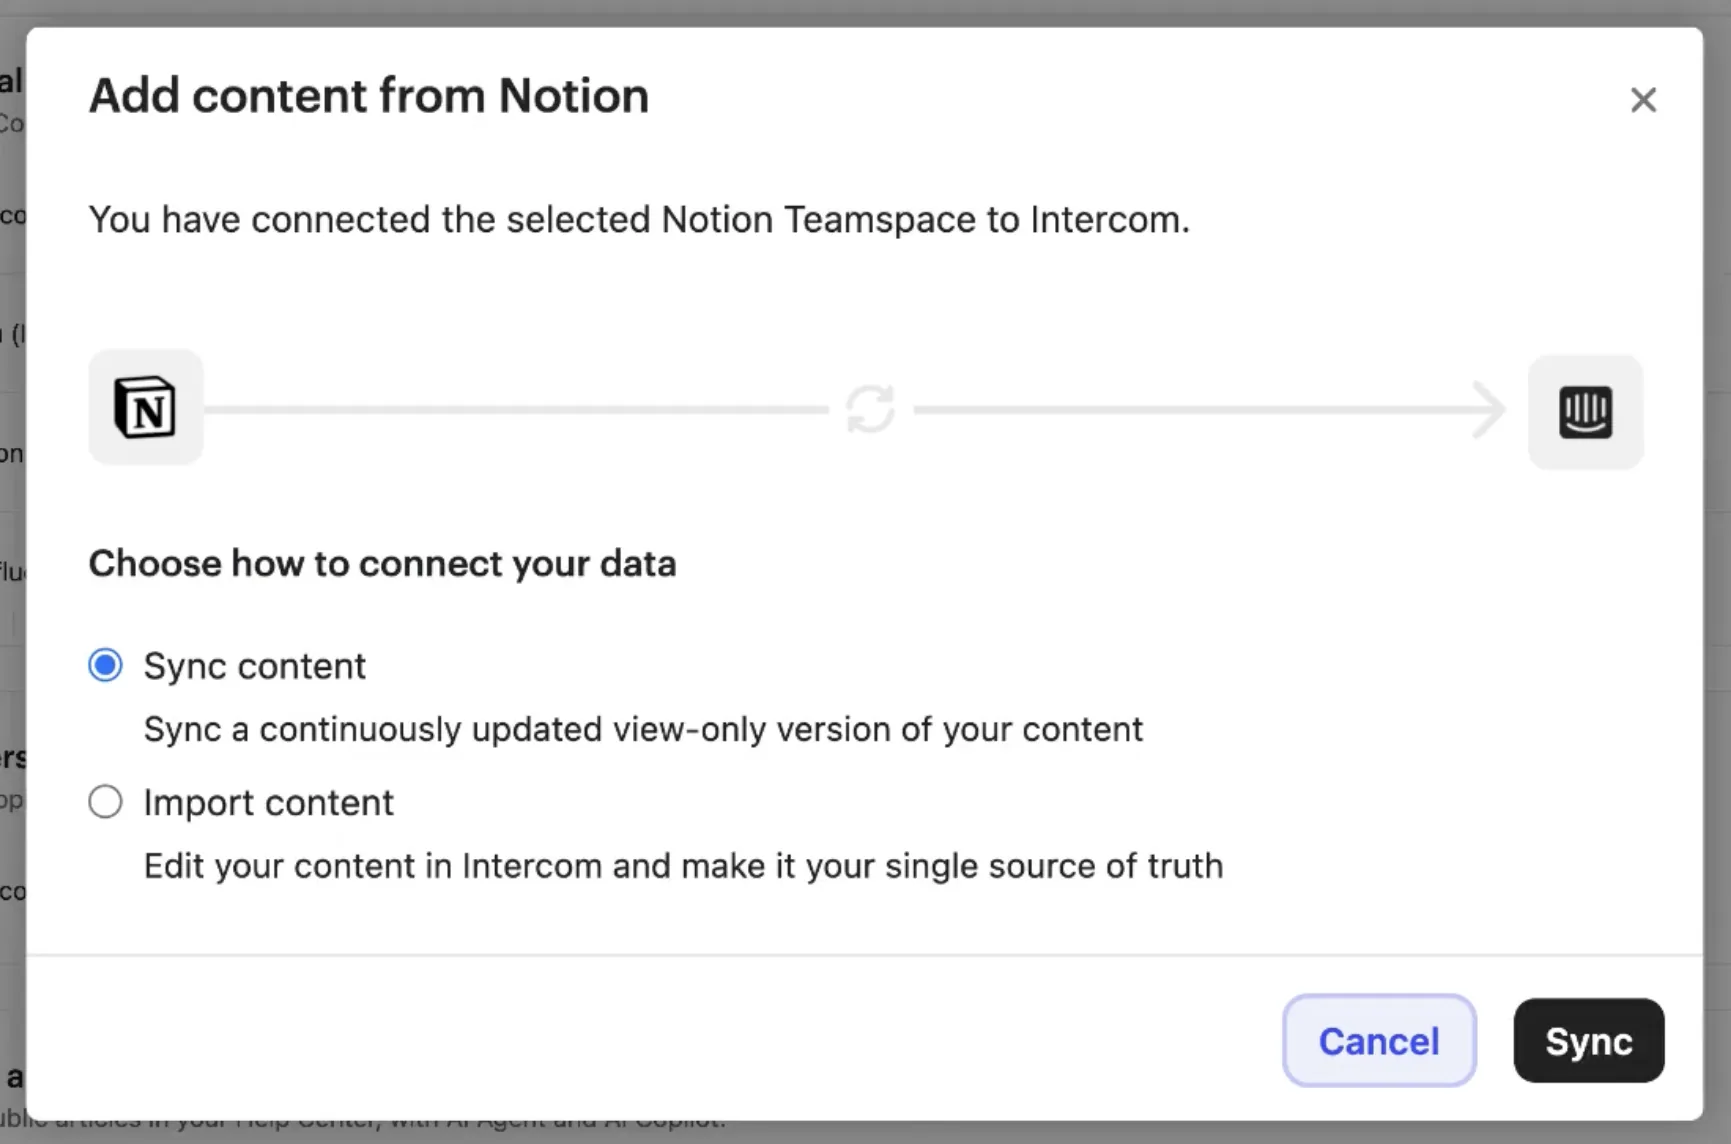Click the Import content option label

(269, 803)
